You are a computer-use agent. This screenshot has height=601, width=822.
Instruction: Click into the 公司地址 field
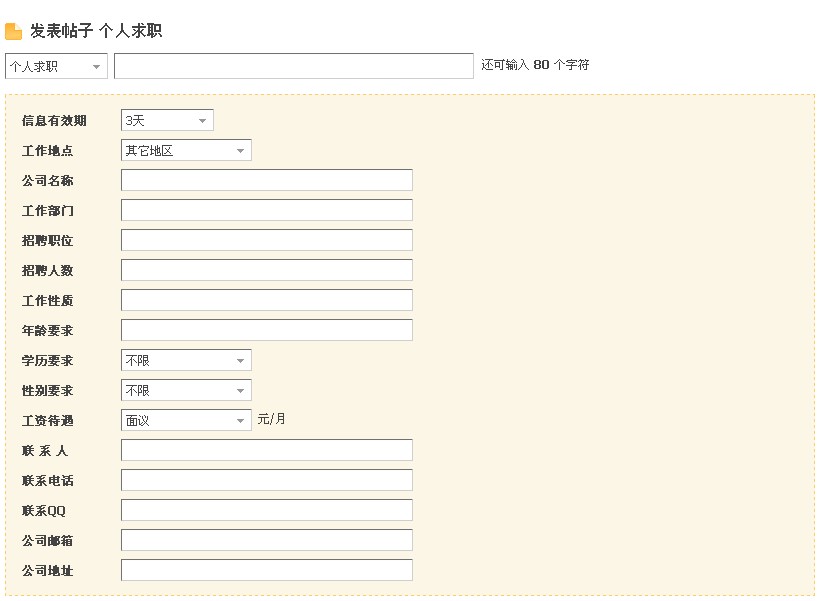click(266, 571)
